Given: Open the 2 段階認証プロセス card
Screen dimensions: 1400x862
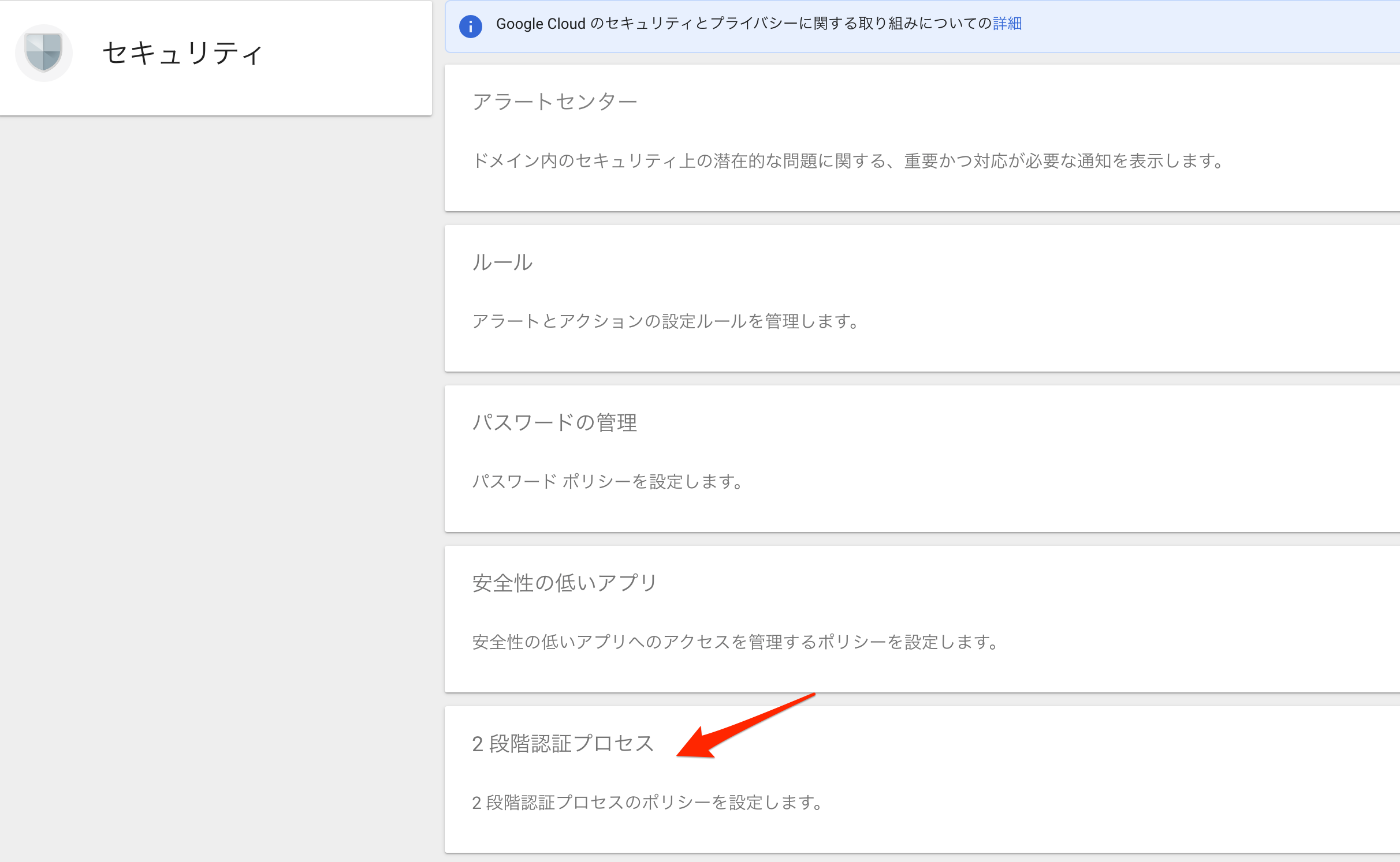Looking at the screenshot, I should (922, 779).
